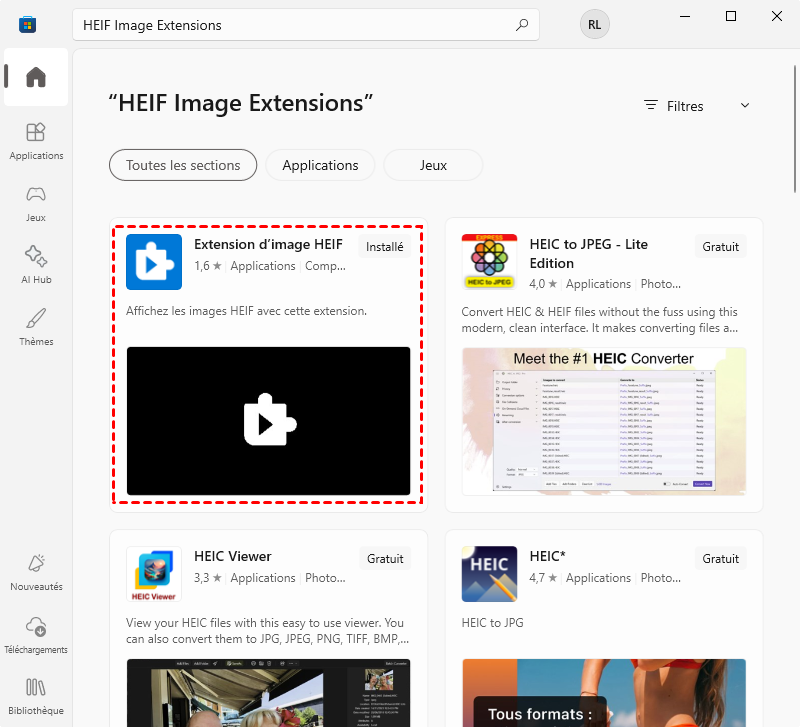Click the search magnifier icon

click(x=521, y=25)
